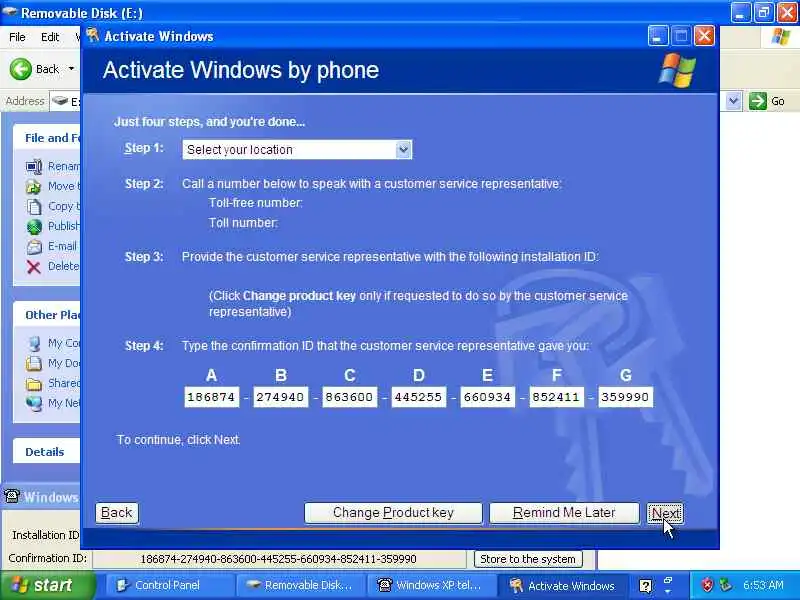Image resolution: width=800 pixels, height=600 pixels.
Task: Click telephone icon of Windows XP tel window
Action: tap(11, 496)
